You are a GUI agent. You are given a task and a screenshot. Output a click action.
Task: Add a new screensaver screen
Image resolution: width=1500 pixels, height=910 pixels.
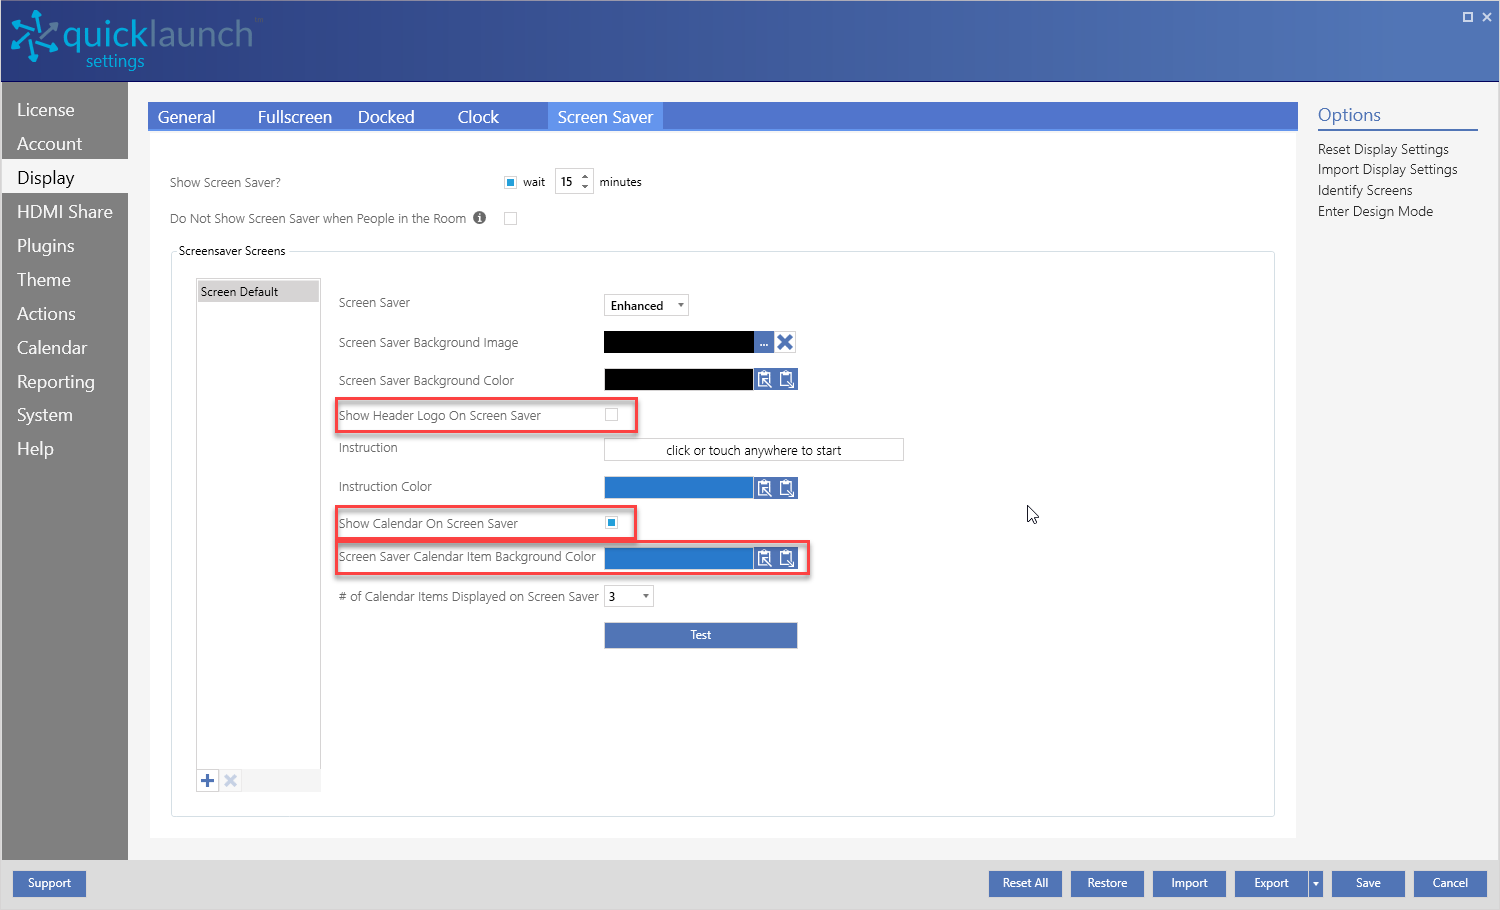pyautogui.click(x=207, y=780)
